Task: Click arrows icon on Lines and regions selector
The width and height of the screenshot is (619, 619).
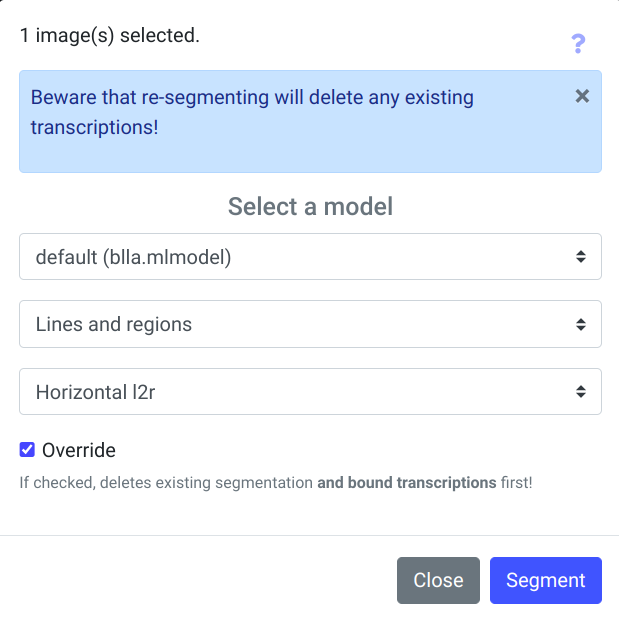Action: point(581,324)
